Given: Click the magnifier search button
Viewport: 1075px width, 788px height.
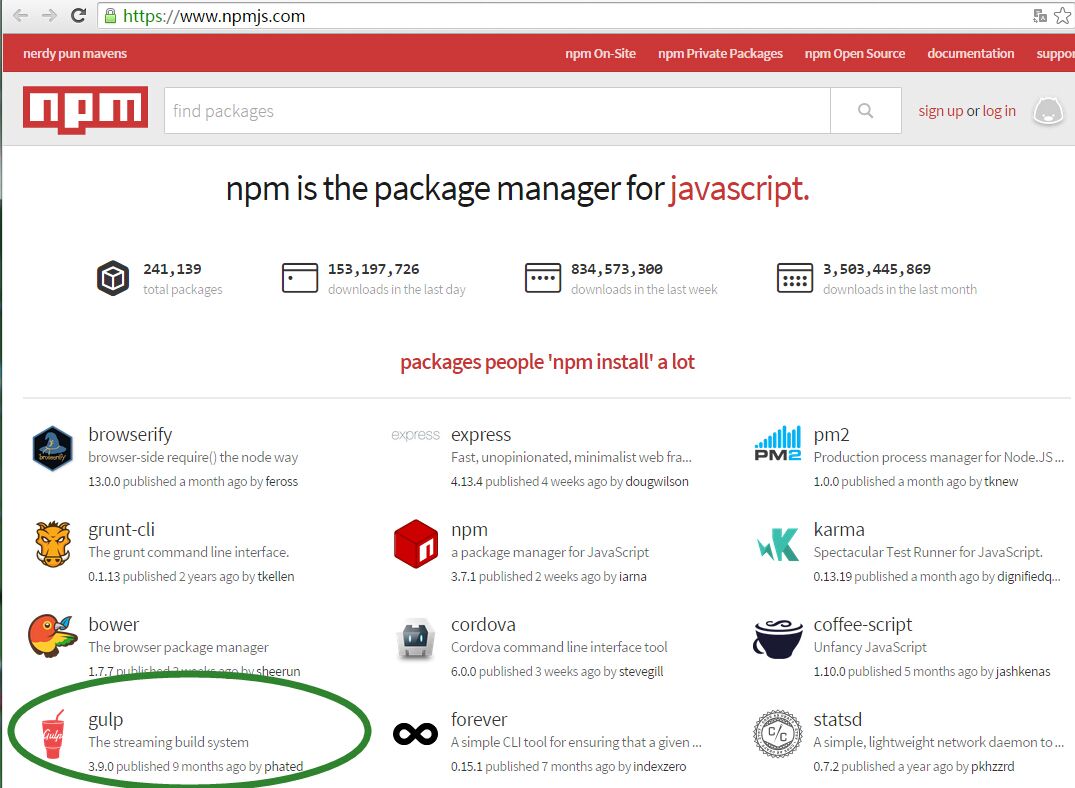Looking at the screenshot, I should click(x=865, y=110).
